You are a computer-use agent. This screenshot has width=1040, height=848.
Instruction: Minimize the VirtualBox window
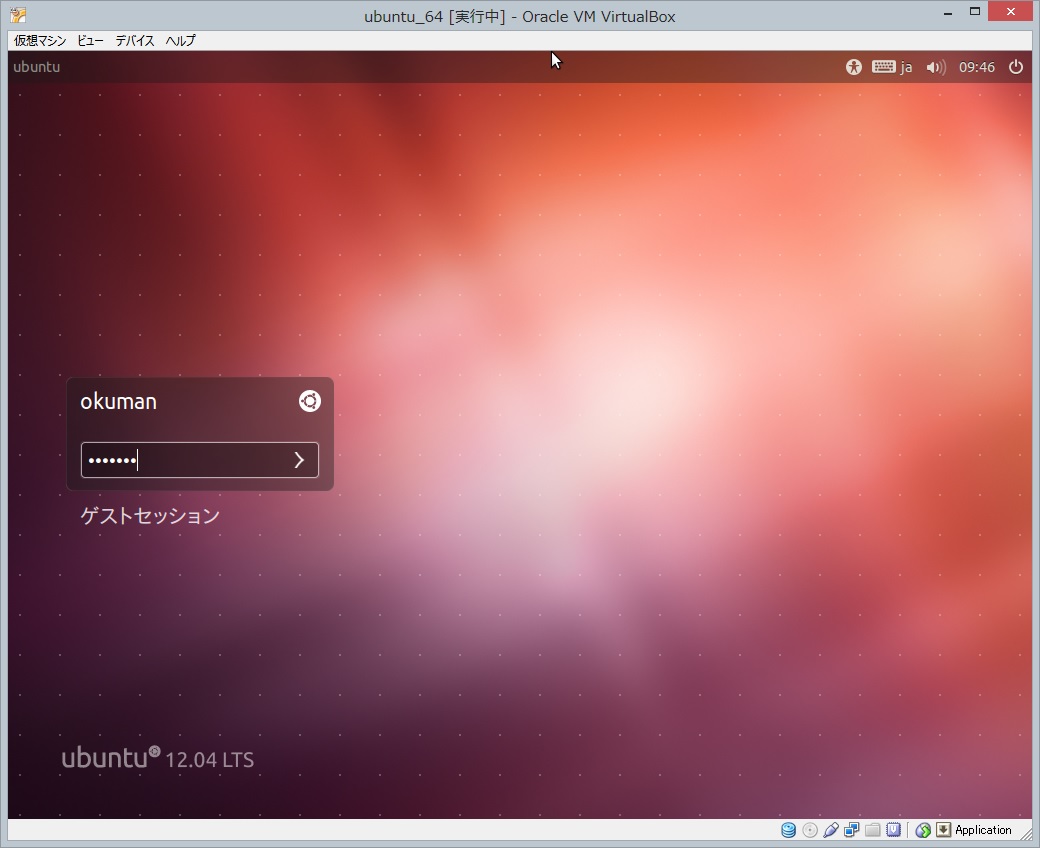tap(948, 12)
